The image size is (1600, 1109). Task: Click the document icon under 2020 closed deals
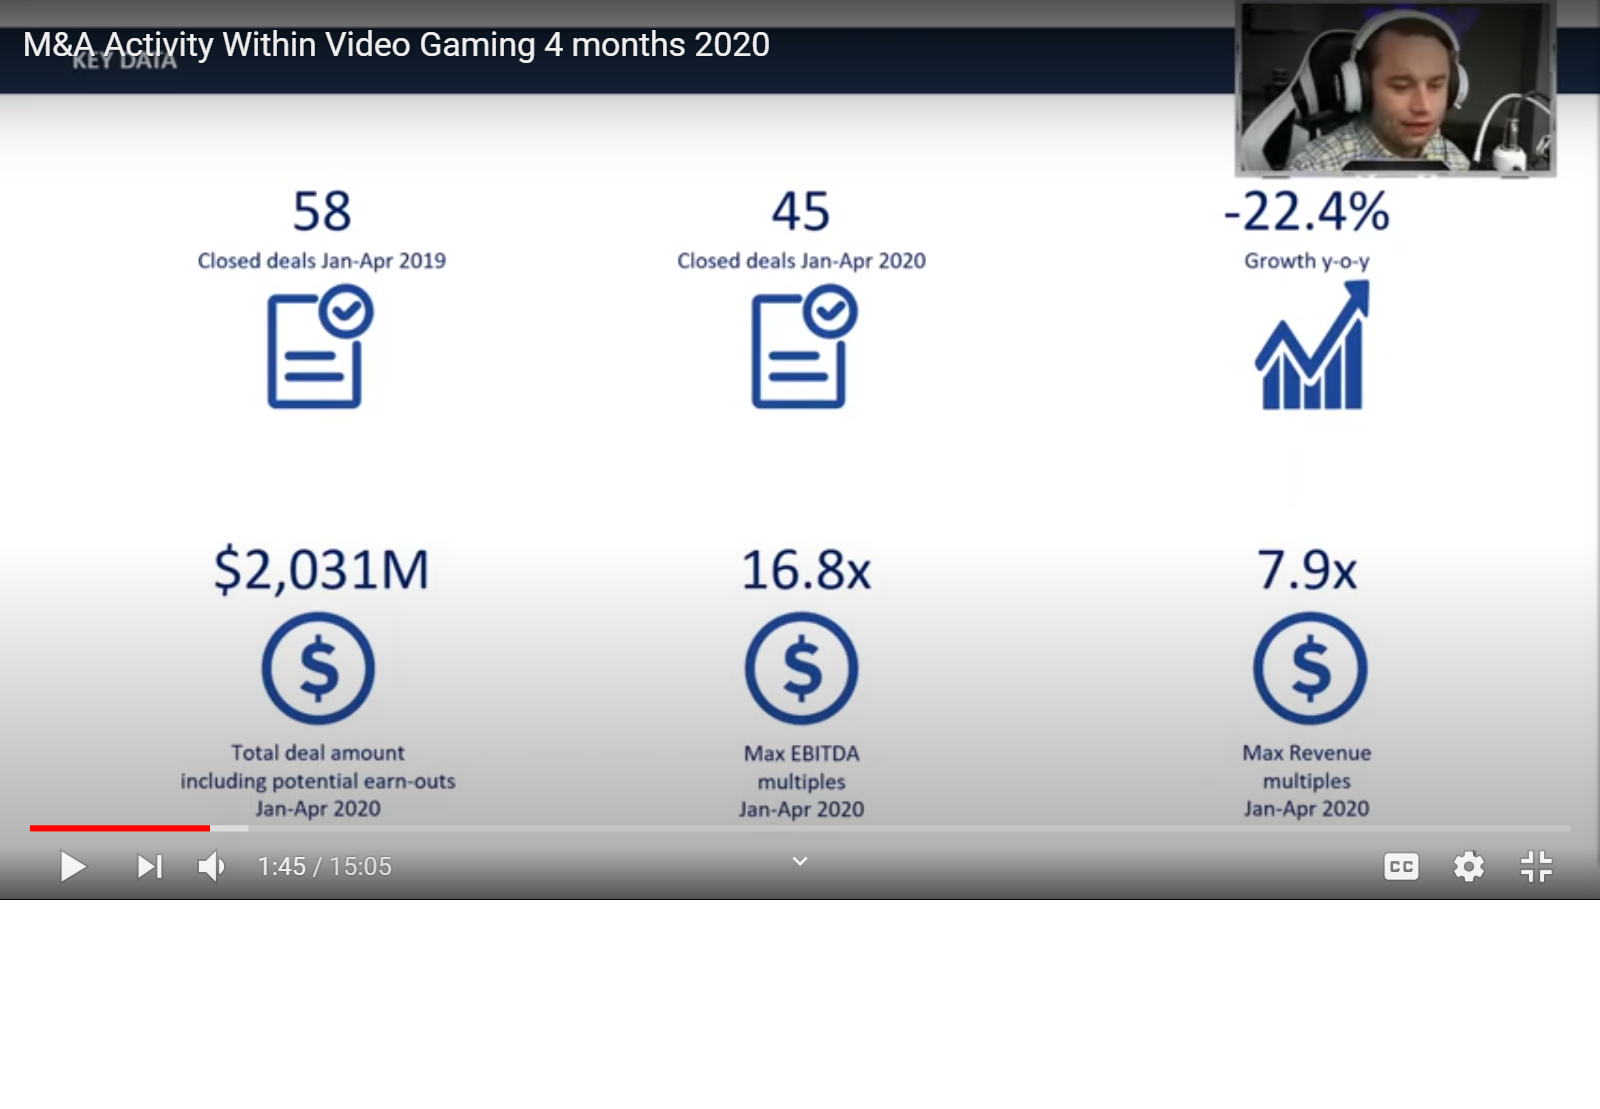pyautogui.click(x=804, y=347)
